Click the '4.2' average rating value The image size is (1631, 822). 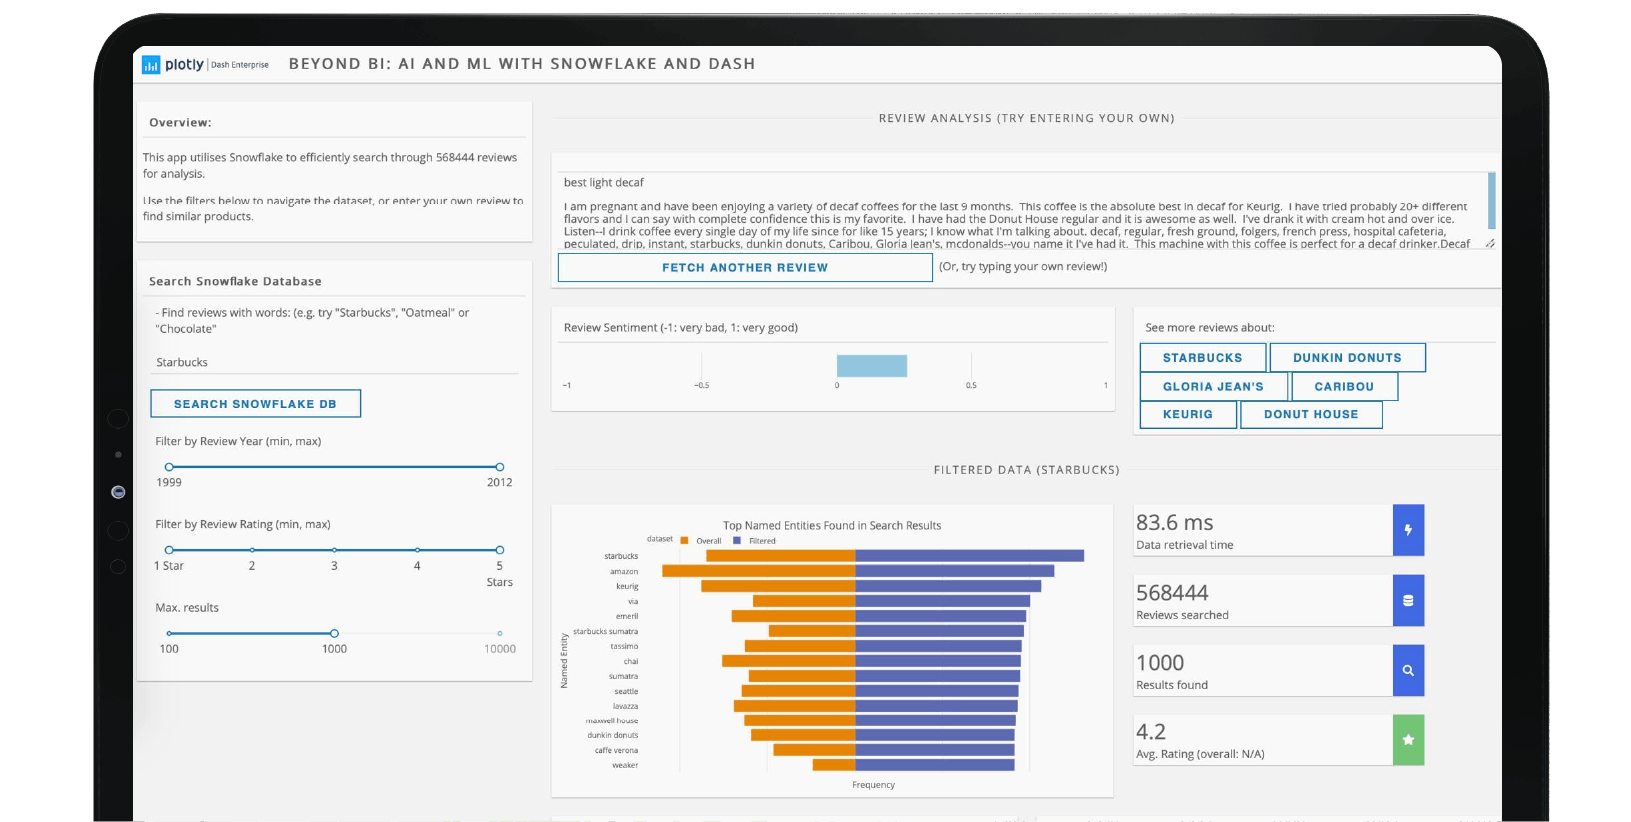(x=1151, y=732)
